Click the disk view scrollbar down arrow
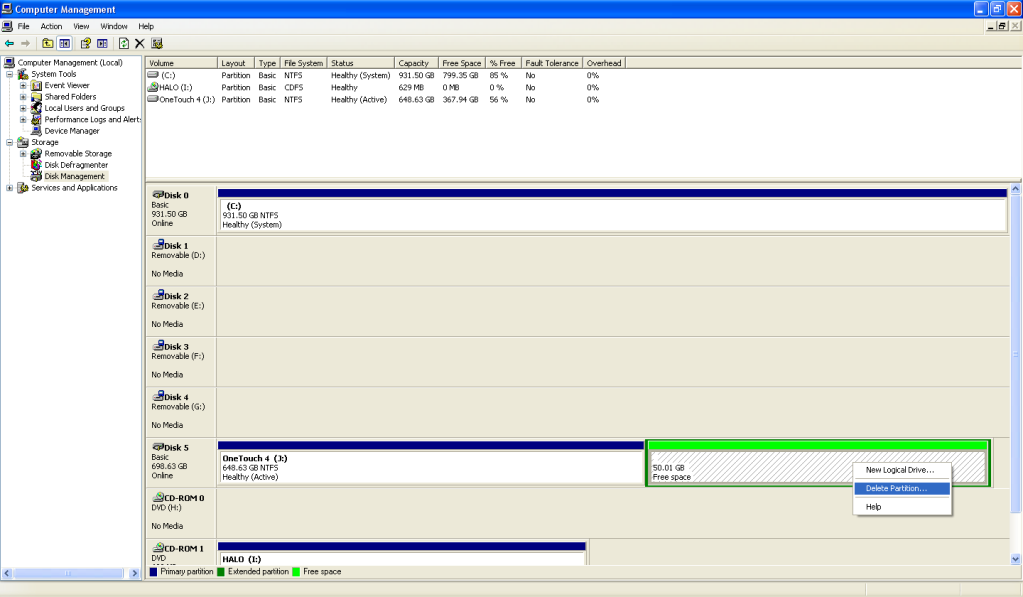 pyautogui.click(x=1016, y=559)
